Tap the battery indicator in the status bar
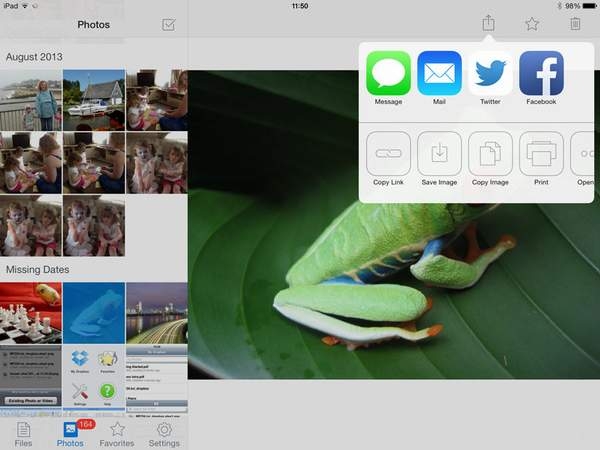 coord(589,6)
